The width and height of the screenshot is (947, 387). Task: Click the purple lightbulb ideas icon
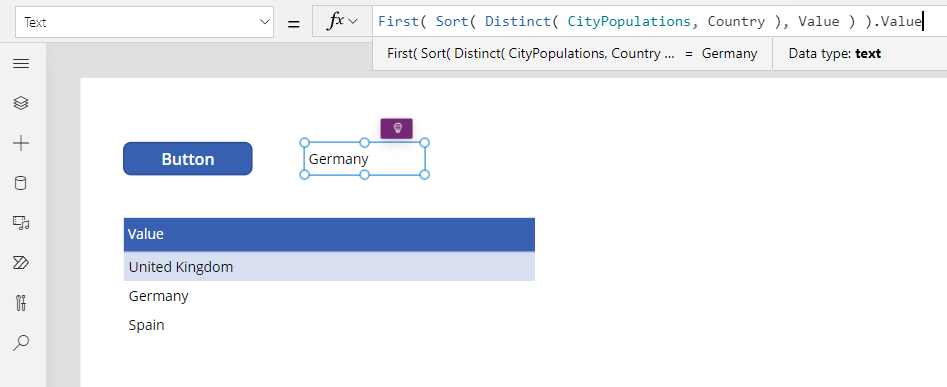(x=397, y=128)
